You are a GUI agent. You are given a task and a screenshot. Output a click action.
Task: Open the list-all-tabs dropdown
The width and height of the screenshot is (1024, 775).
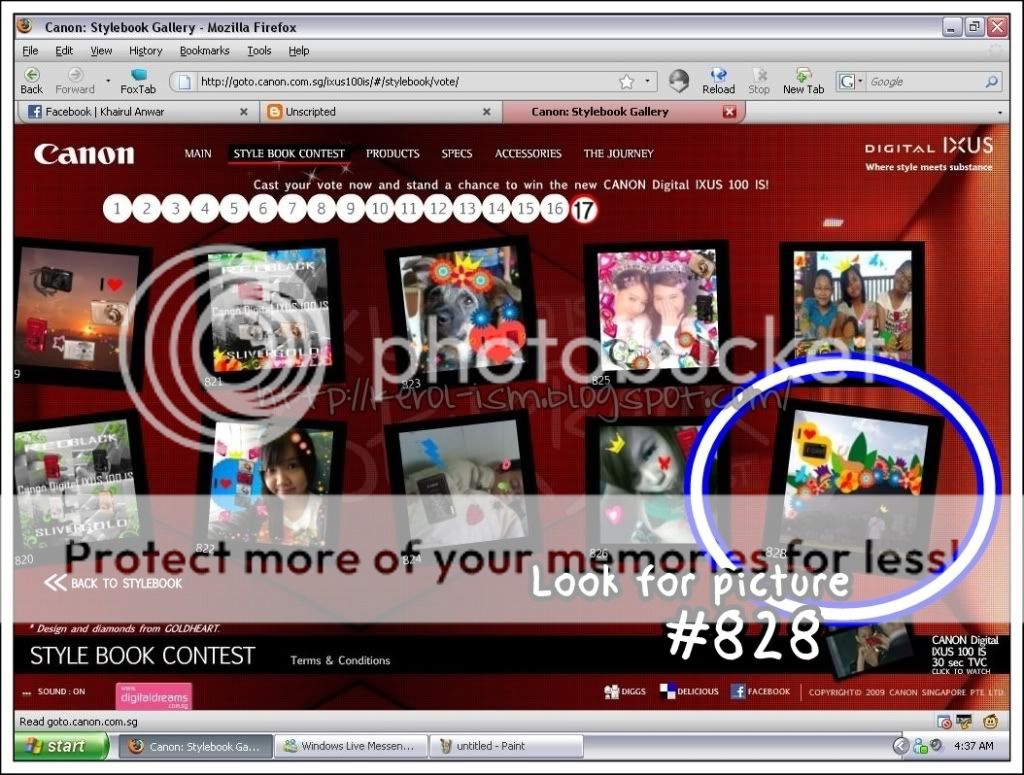1000,112
